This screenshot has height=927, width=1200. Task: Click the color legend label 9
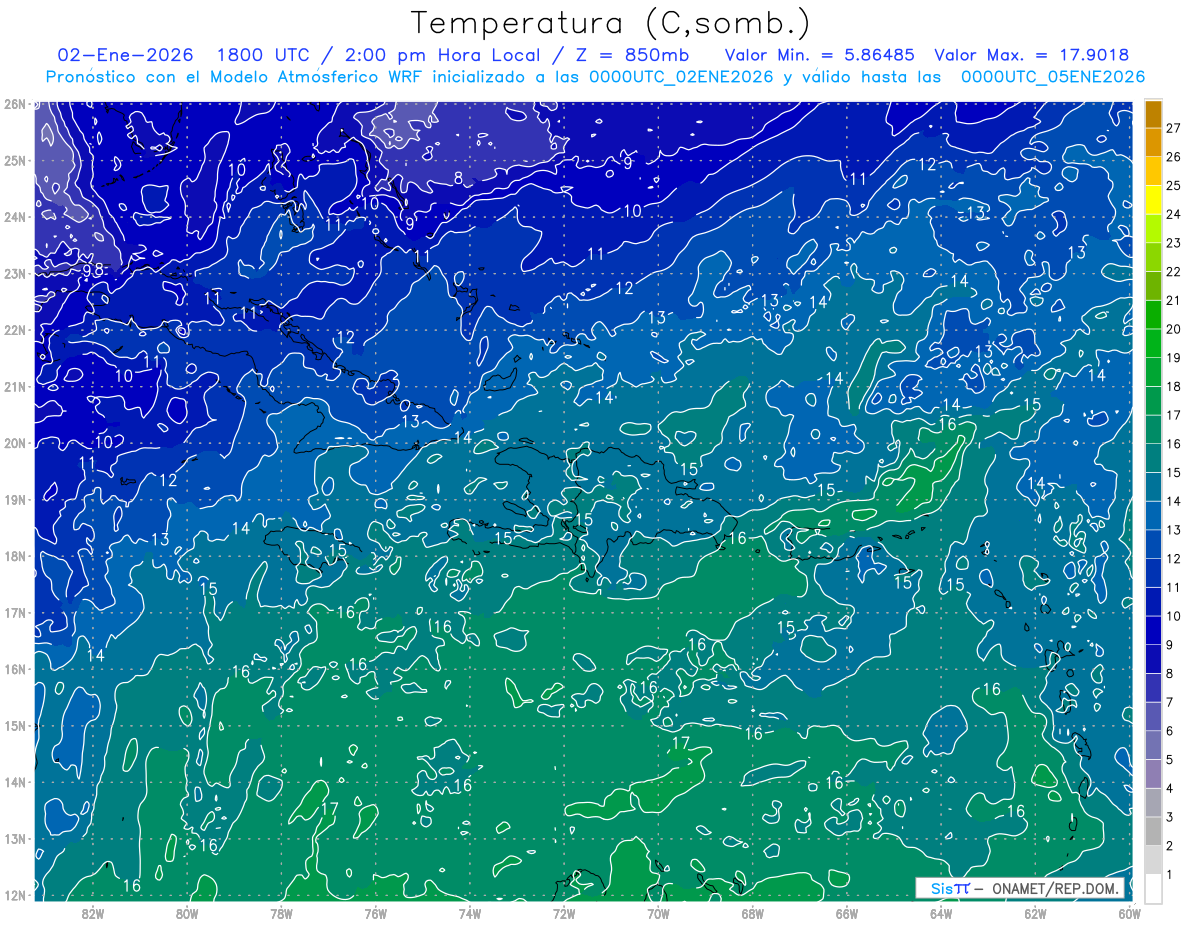tap(1169, 645)
